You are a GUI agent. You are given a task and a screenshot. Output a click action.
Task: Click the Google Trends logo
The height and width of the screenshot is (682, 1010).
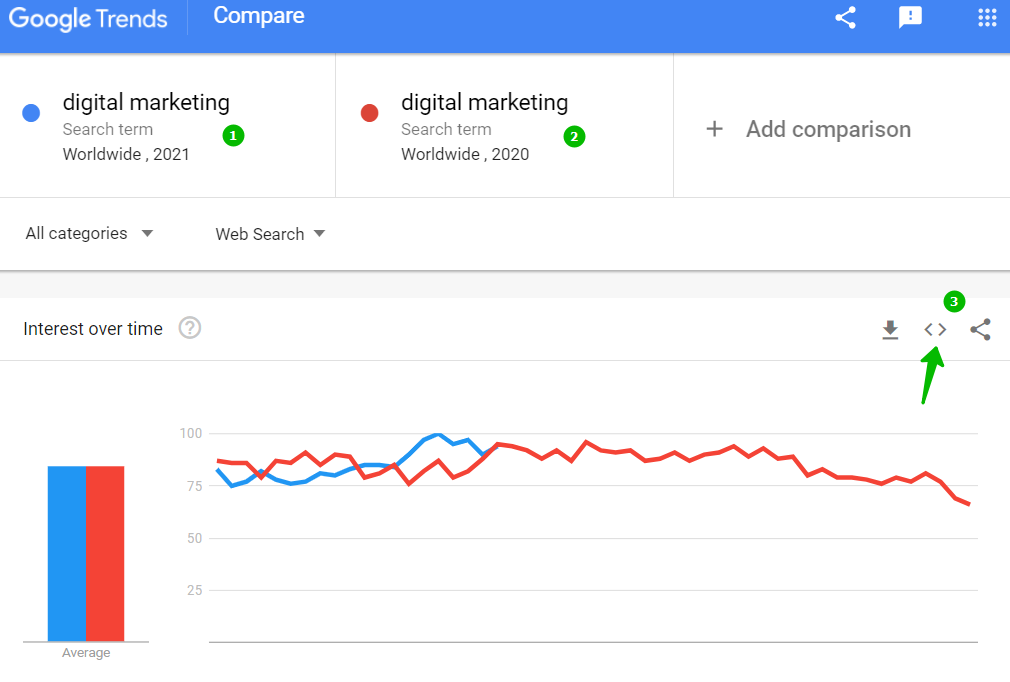click(x=88, y=18)
